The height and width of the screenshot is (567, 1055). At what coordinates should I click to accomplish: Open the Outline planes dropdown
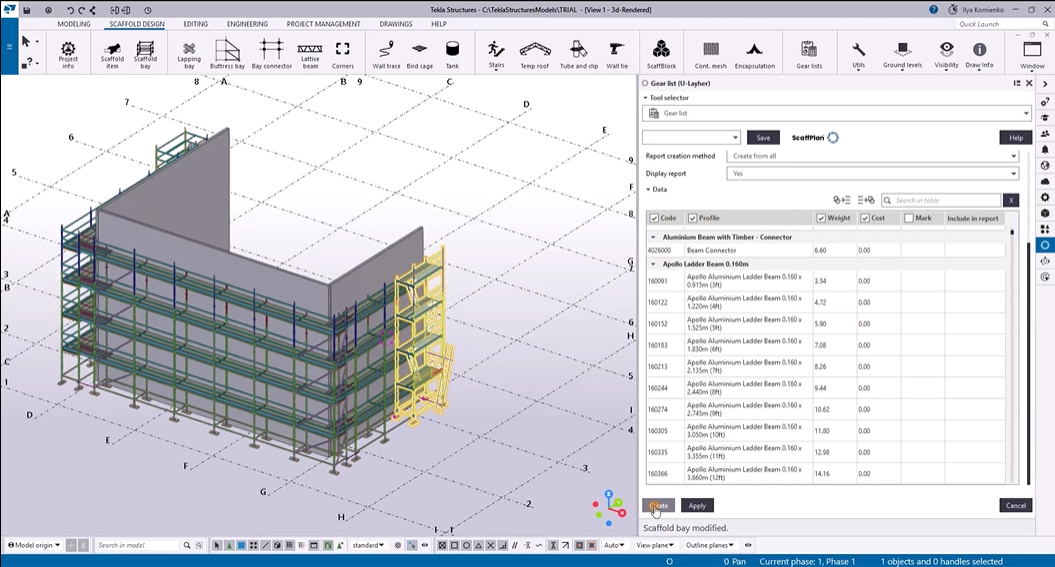[x=710, y=545]
